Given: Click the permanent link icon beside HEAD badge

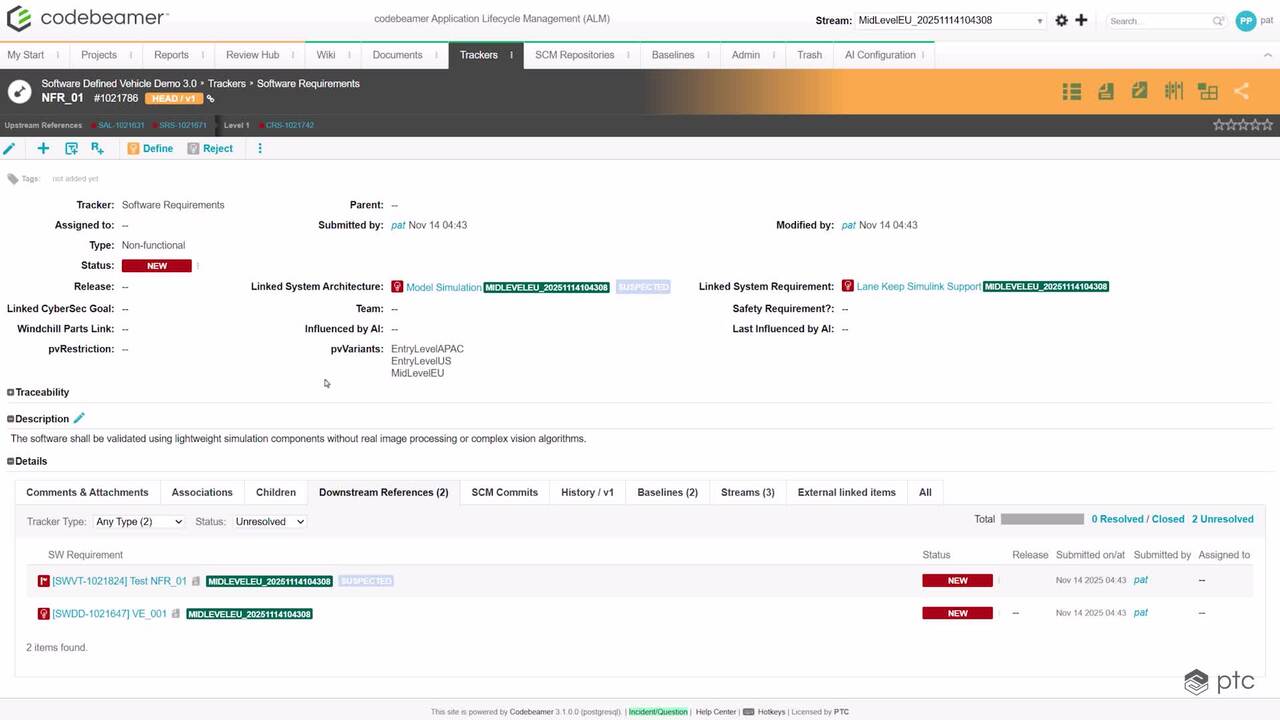Looking at the screenshot, I should tap(210, 99).
